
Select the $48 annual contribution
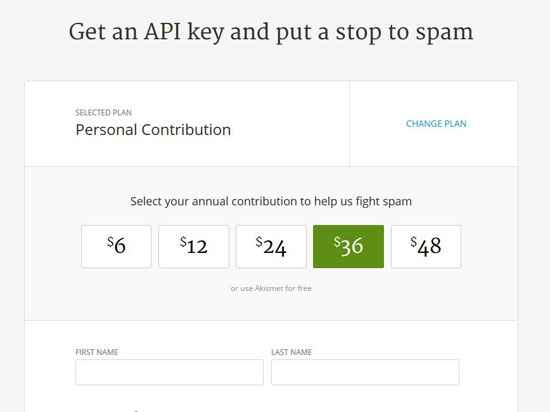coord(426,246)
